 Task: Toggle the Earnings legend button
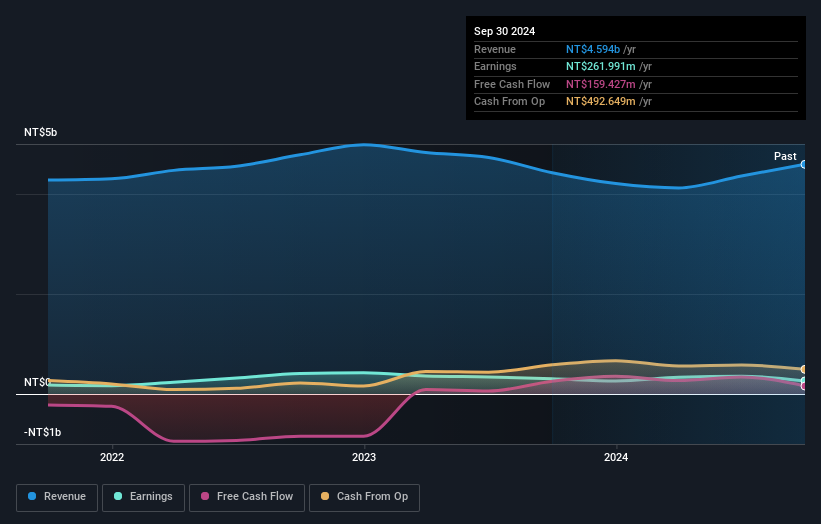143,497
